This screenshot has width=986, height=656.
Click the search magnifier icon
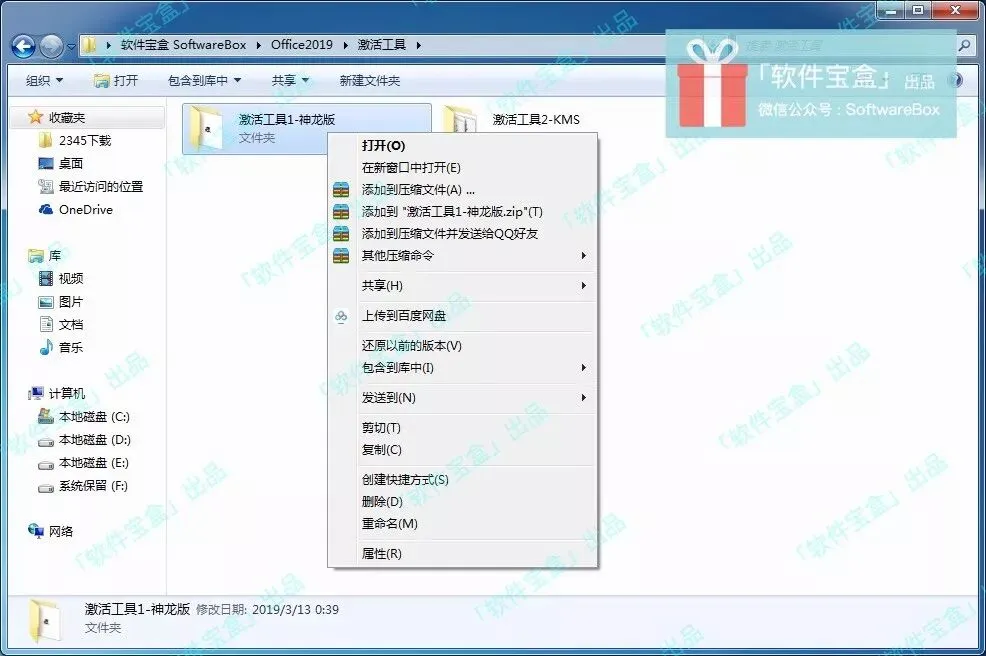964,45
